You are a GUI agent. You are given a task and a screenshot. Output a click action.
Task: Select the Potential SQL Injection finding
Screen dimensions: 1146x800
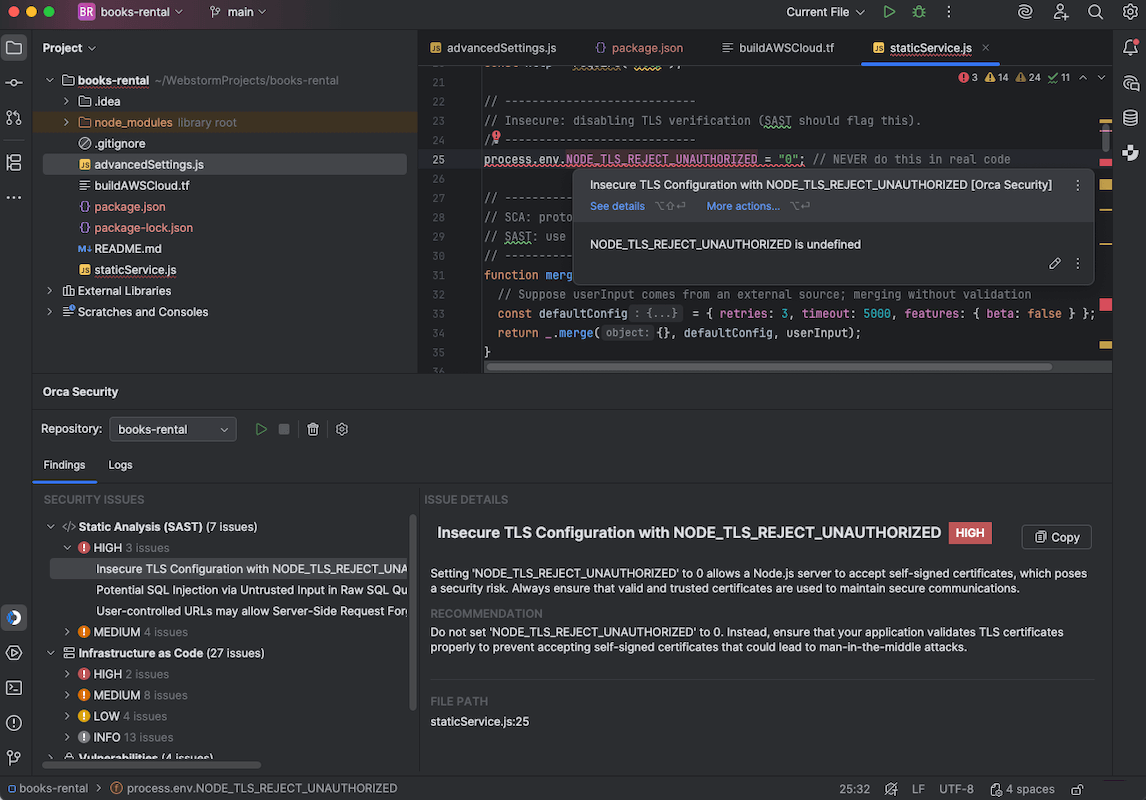(x=251, y=590)
